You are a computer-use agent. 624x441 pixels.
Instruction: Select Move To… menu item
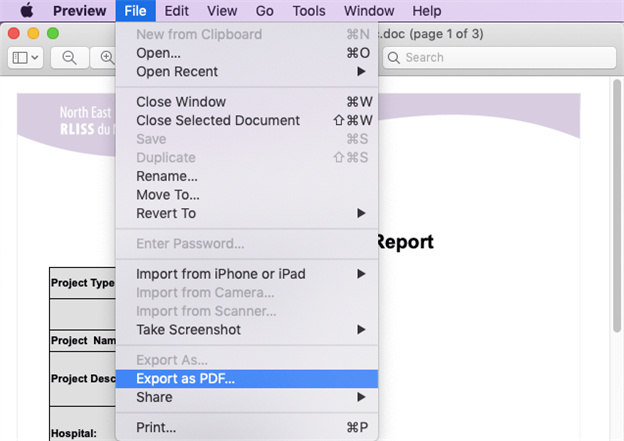pos(167,195)
